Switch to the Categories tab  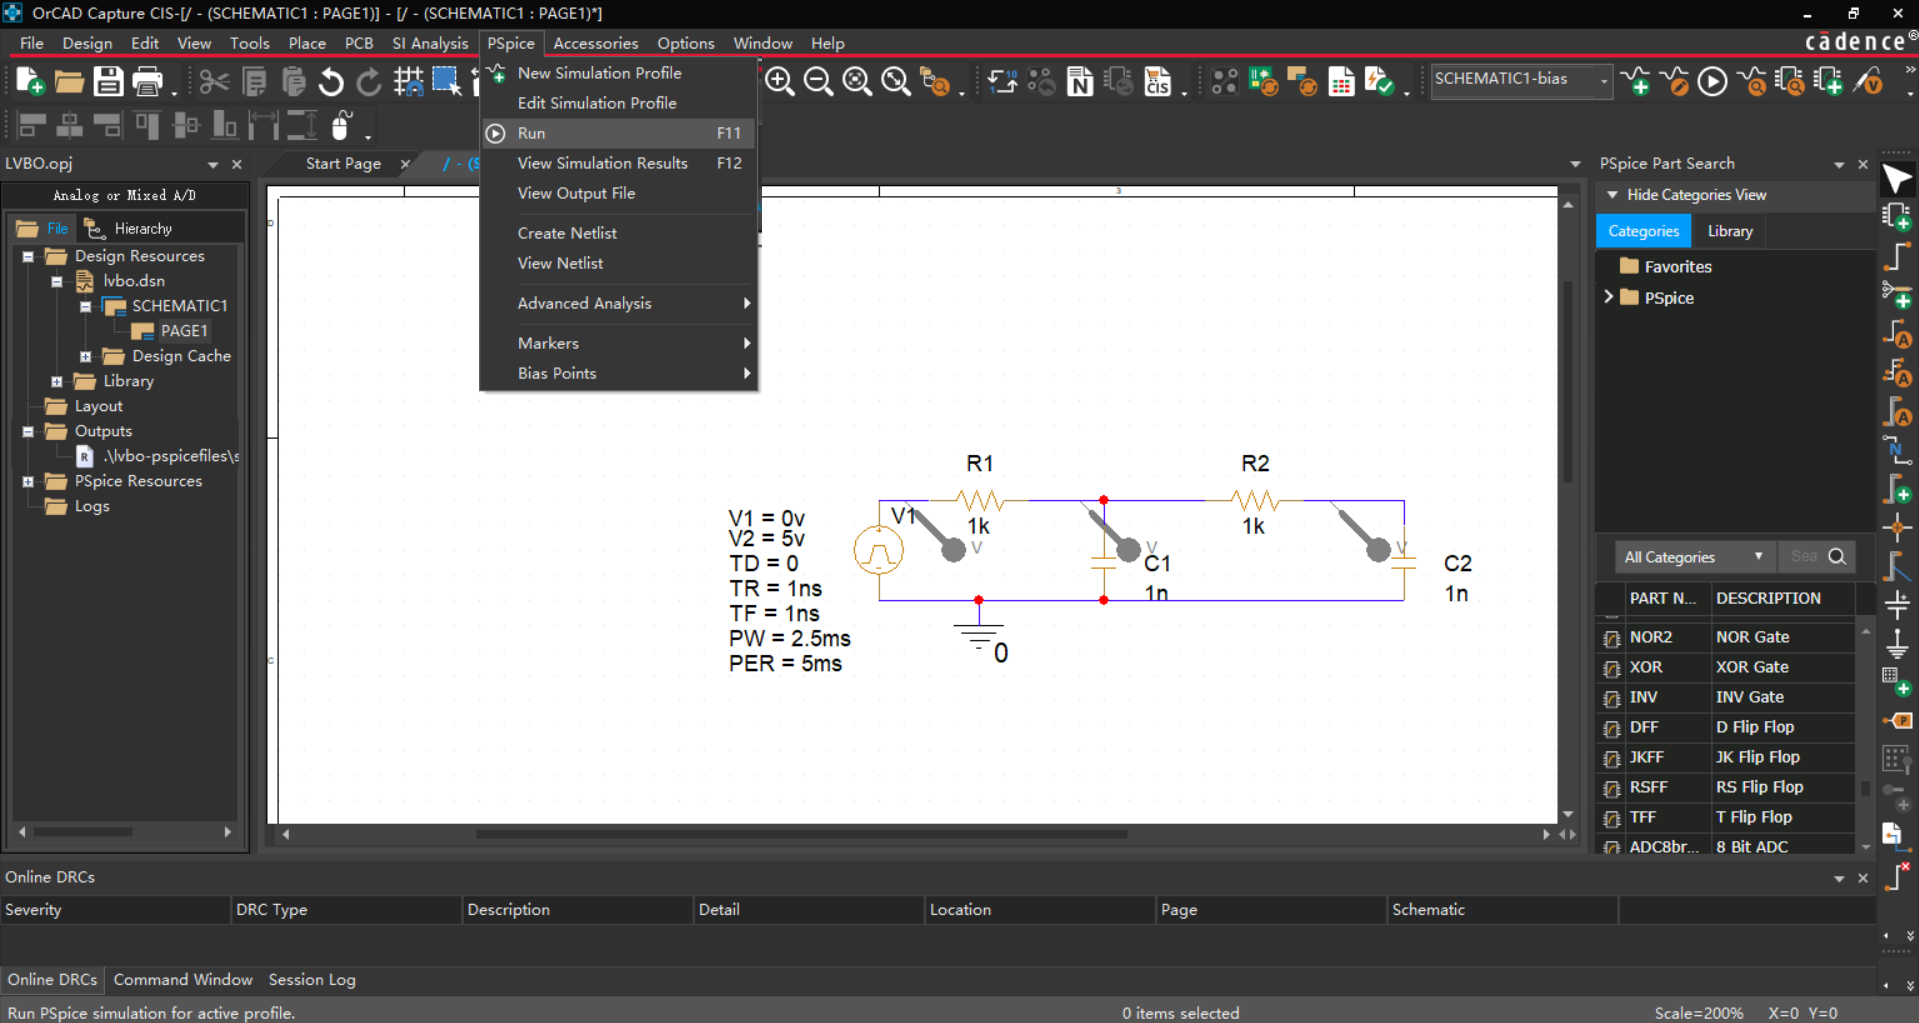tap(1643, 231)
